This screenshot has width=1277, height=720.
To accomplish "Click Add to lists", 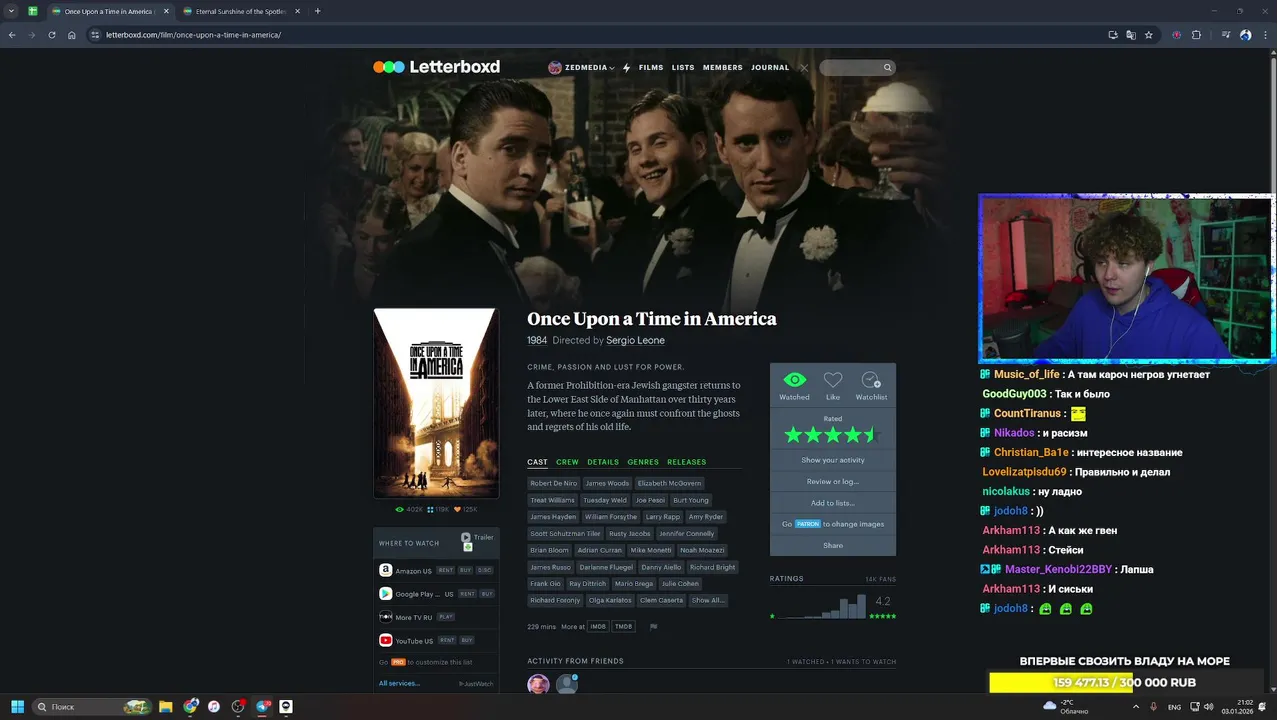I will pyautogui.click(x=833, y=503).
